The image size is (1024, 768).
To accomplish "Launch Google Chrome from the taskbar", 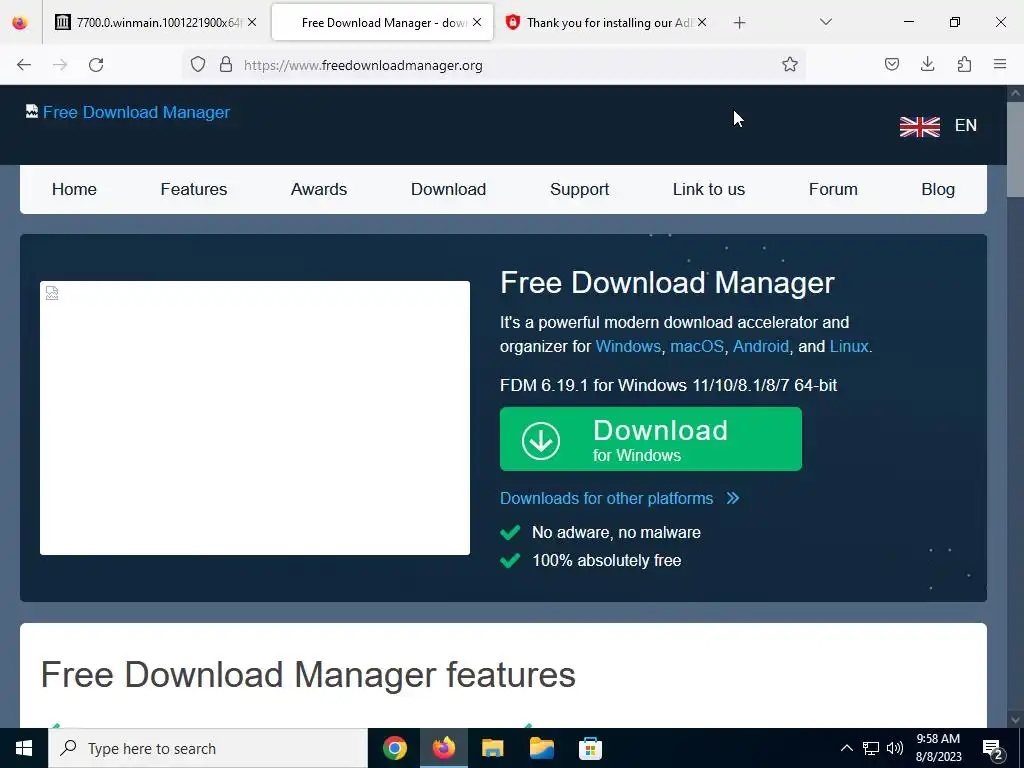I will tap(394, 748).
